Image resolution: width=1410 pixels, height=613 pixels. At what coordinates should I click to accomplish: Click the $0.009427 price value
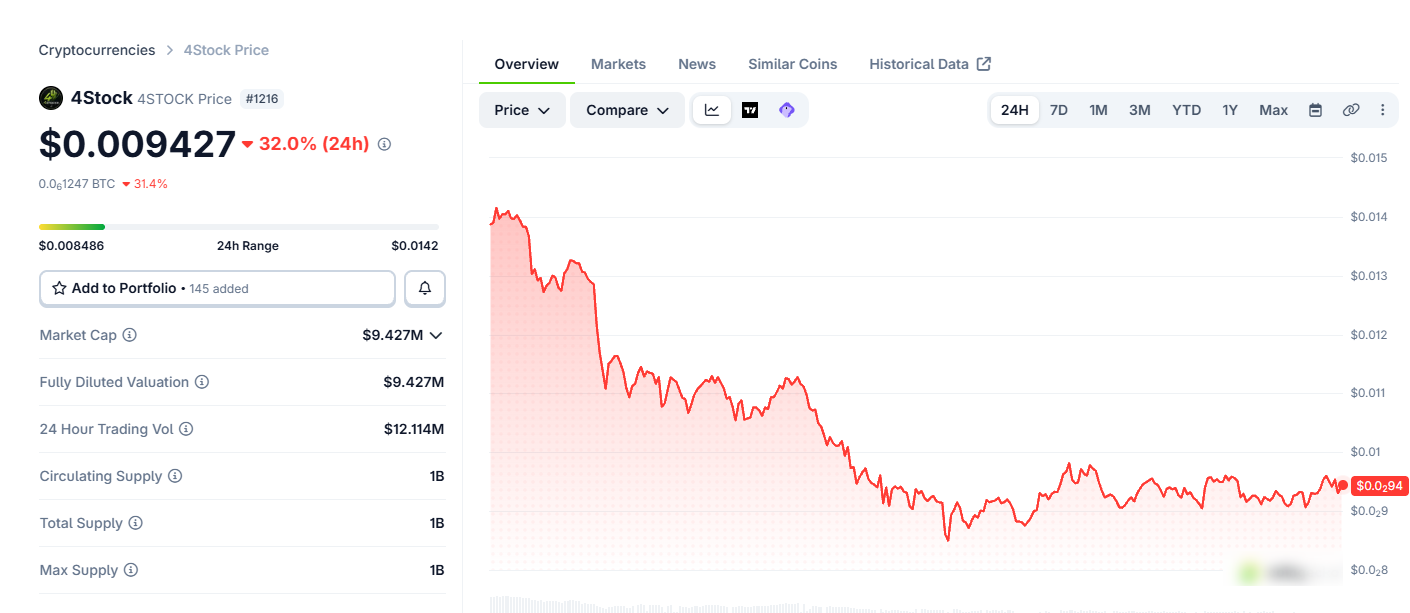tap(137, 144)
